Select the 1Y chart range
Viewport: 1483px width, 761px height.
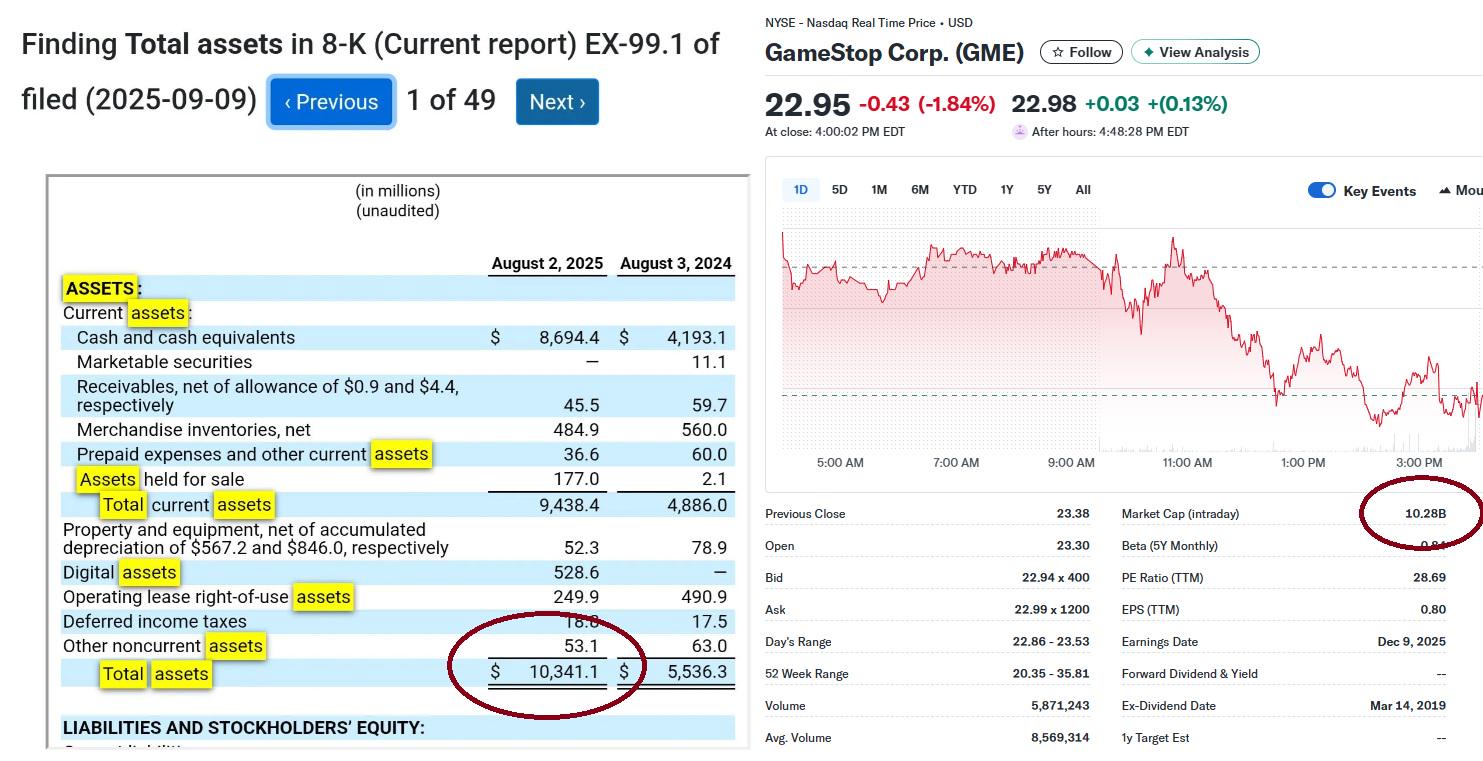pyautogui.click(x=1007, y=190)
